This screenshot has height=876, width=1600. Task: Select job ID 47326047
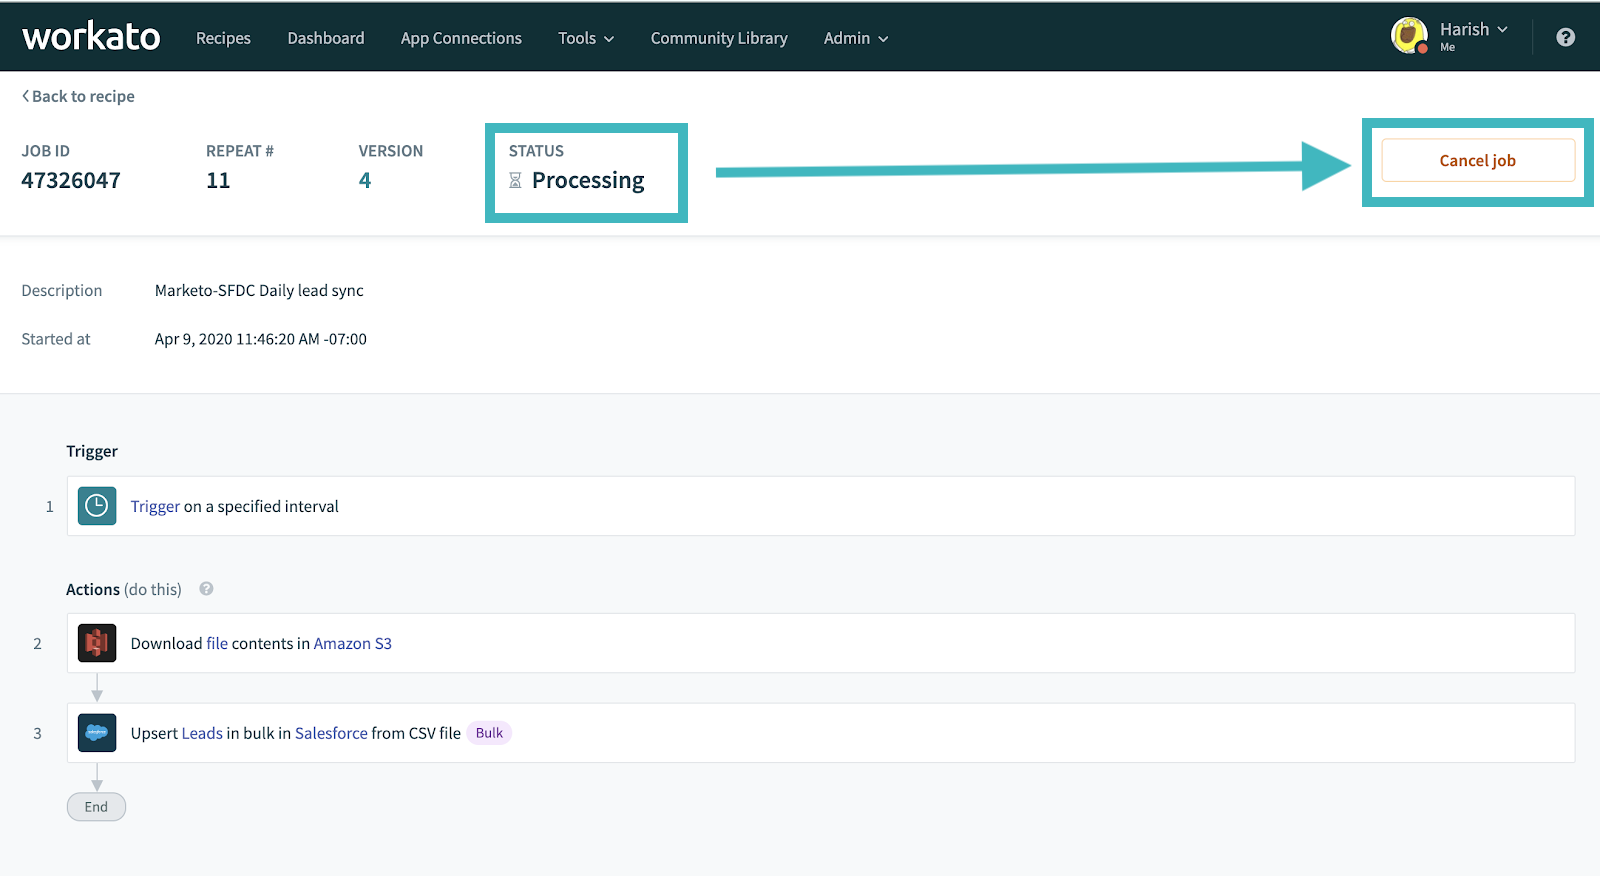71,181
